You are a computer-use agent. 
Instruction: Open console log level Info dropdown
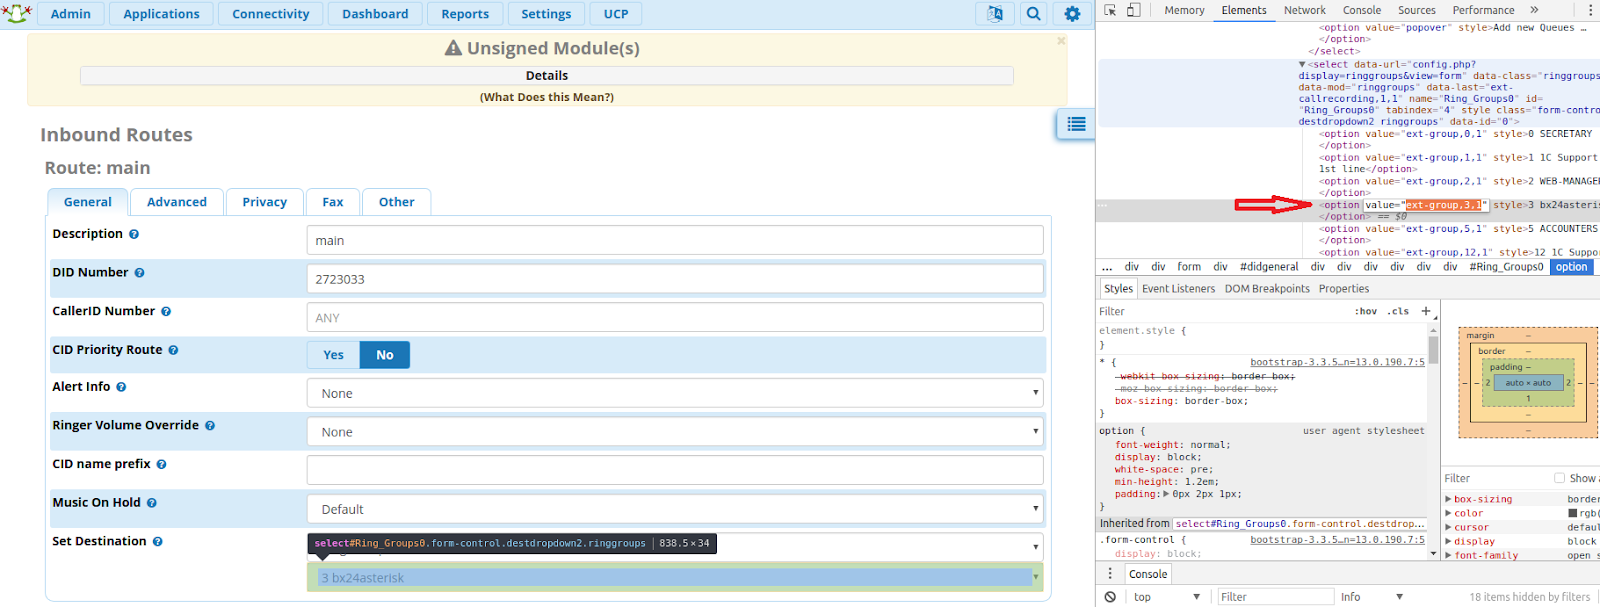1372,597
